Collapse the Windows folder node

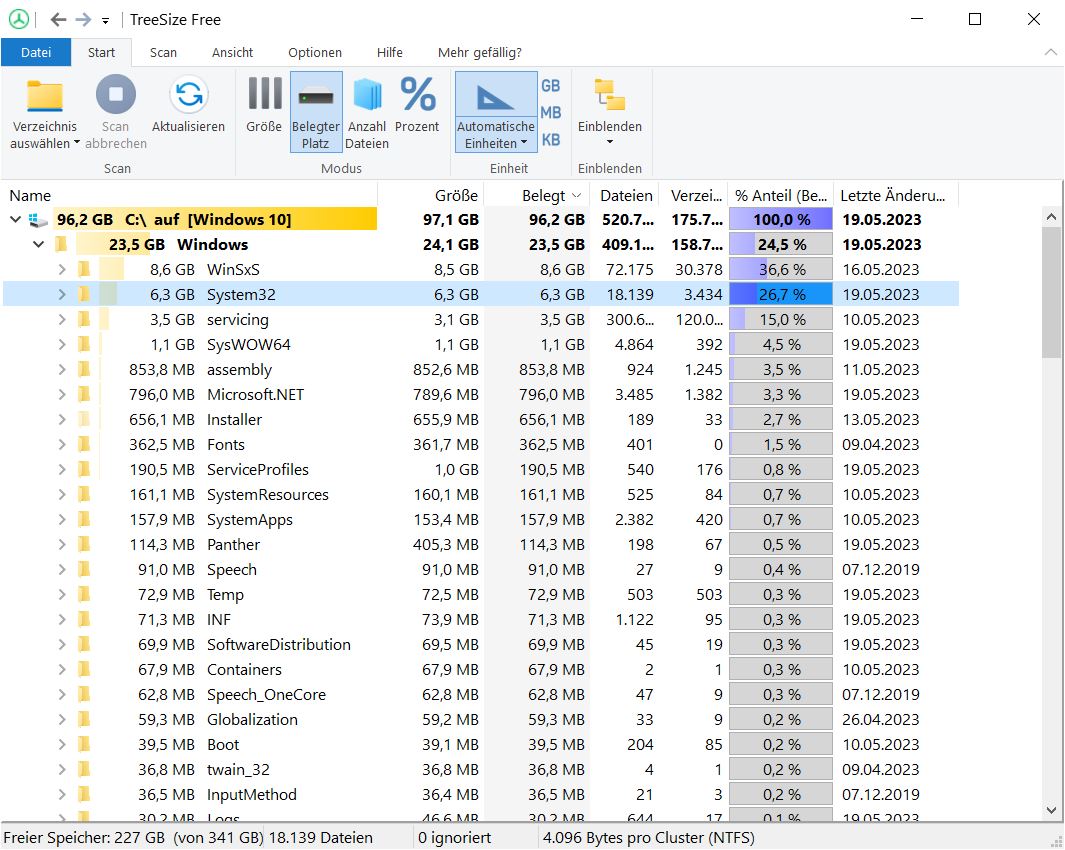tap(39, 245)
